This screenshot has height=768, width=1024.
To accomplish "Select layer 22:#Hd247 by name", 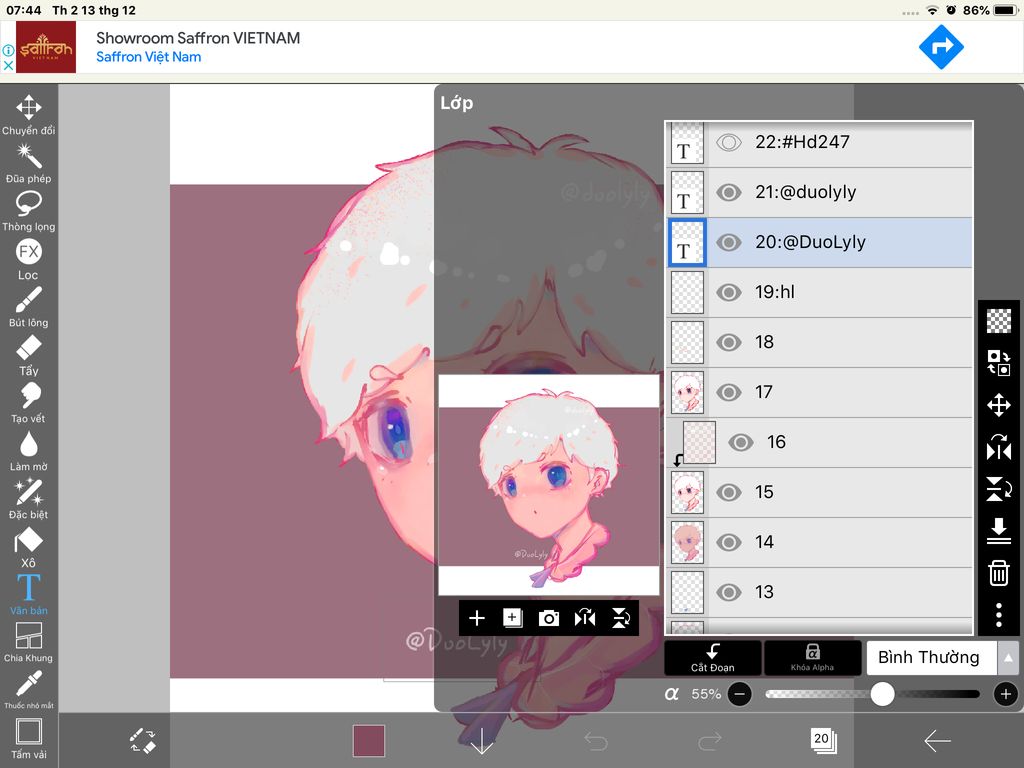I will coord(802,142).
